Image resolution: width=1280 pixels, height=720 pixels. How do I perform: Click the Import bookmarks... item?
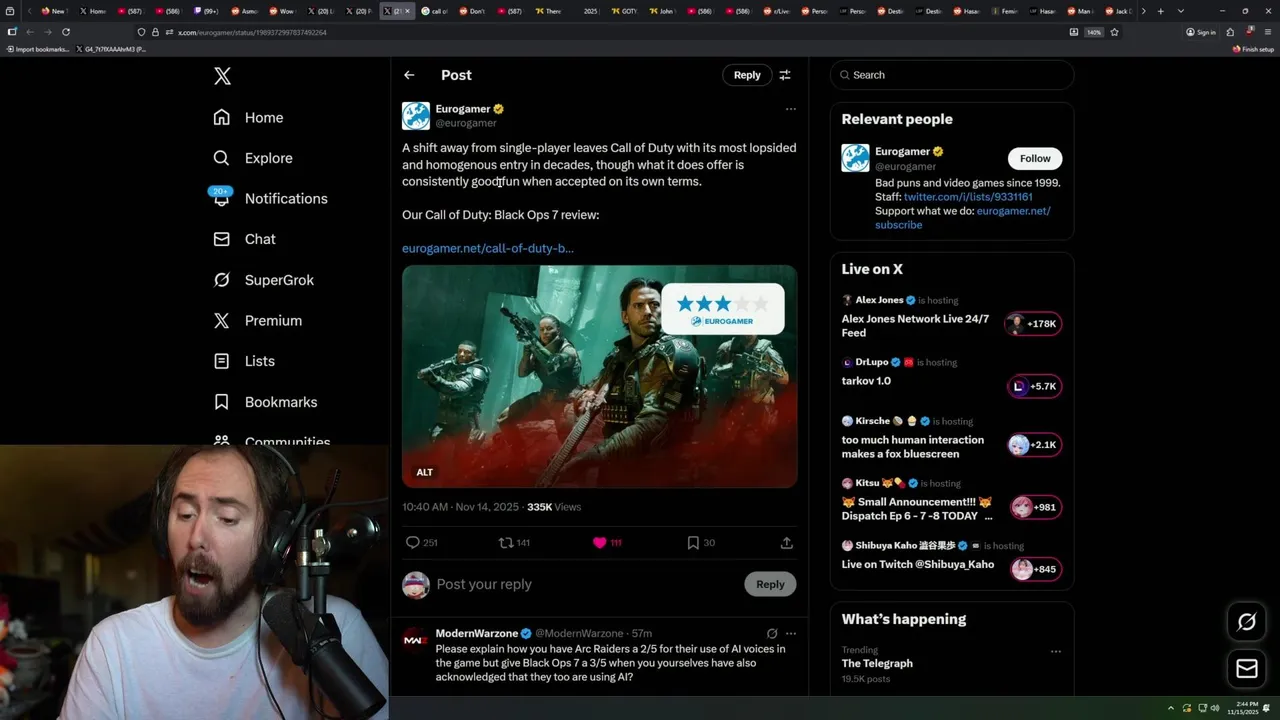pyautogui.click(x=38, y=49)
